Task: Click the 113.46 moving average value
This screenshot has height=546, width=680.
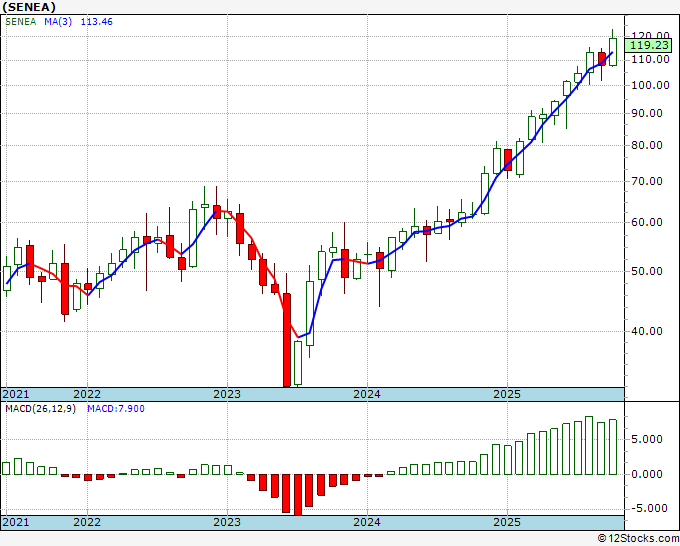Action: 97,22
